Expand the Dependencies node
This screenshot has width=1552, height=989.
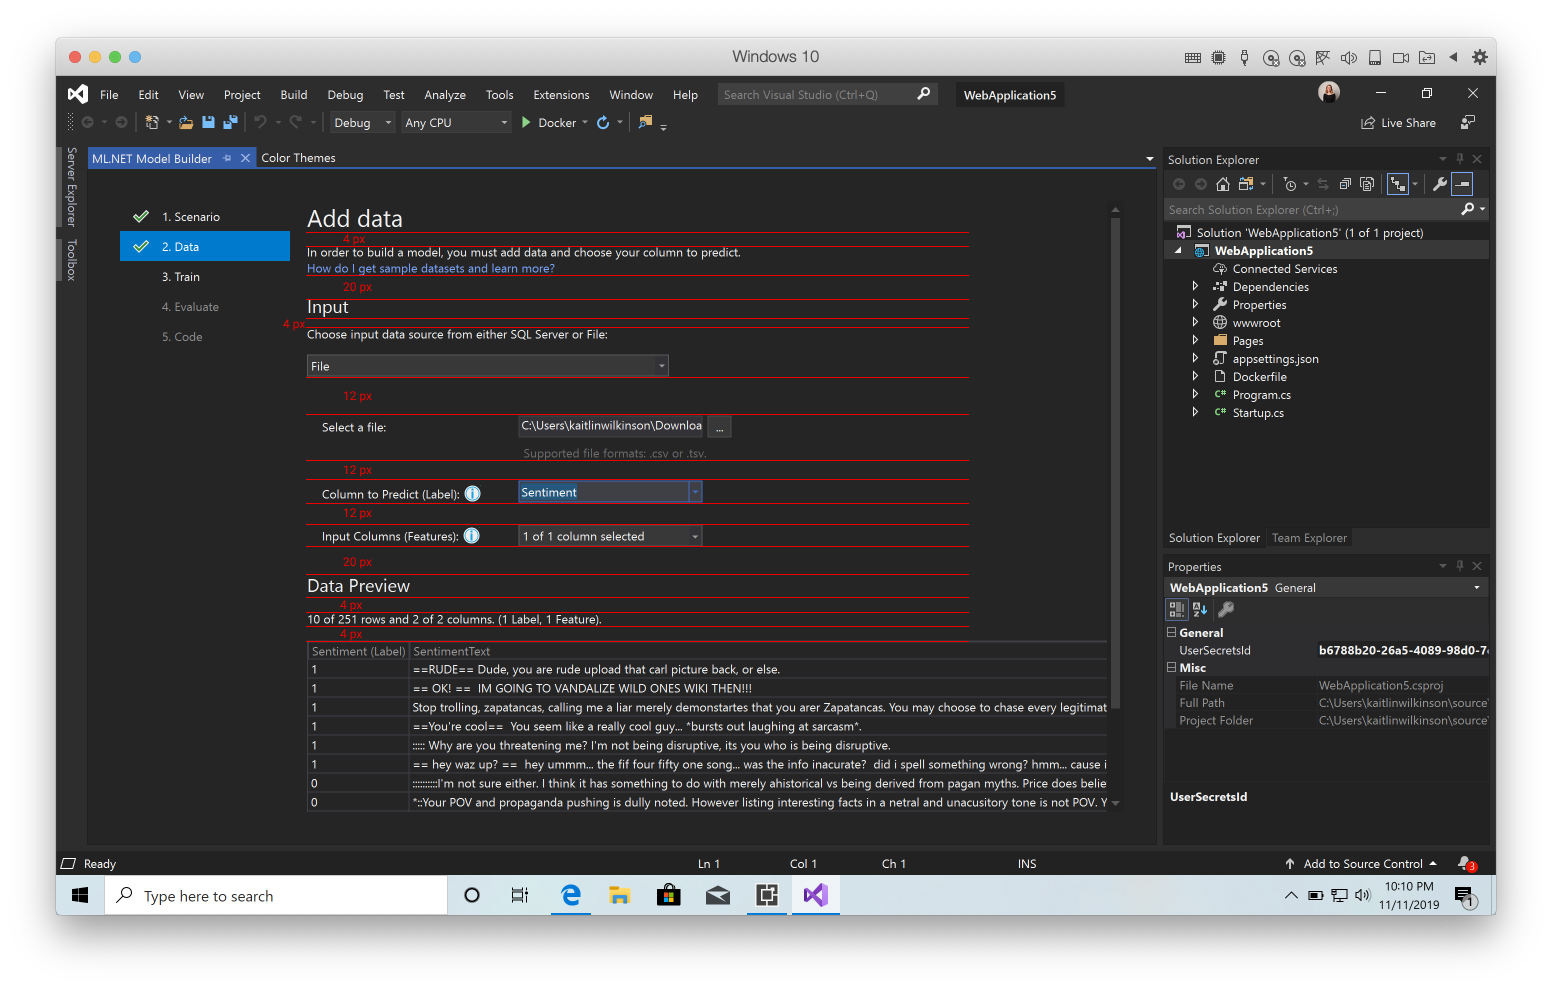[1195, 286]
